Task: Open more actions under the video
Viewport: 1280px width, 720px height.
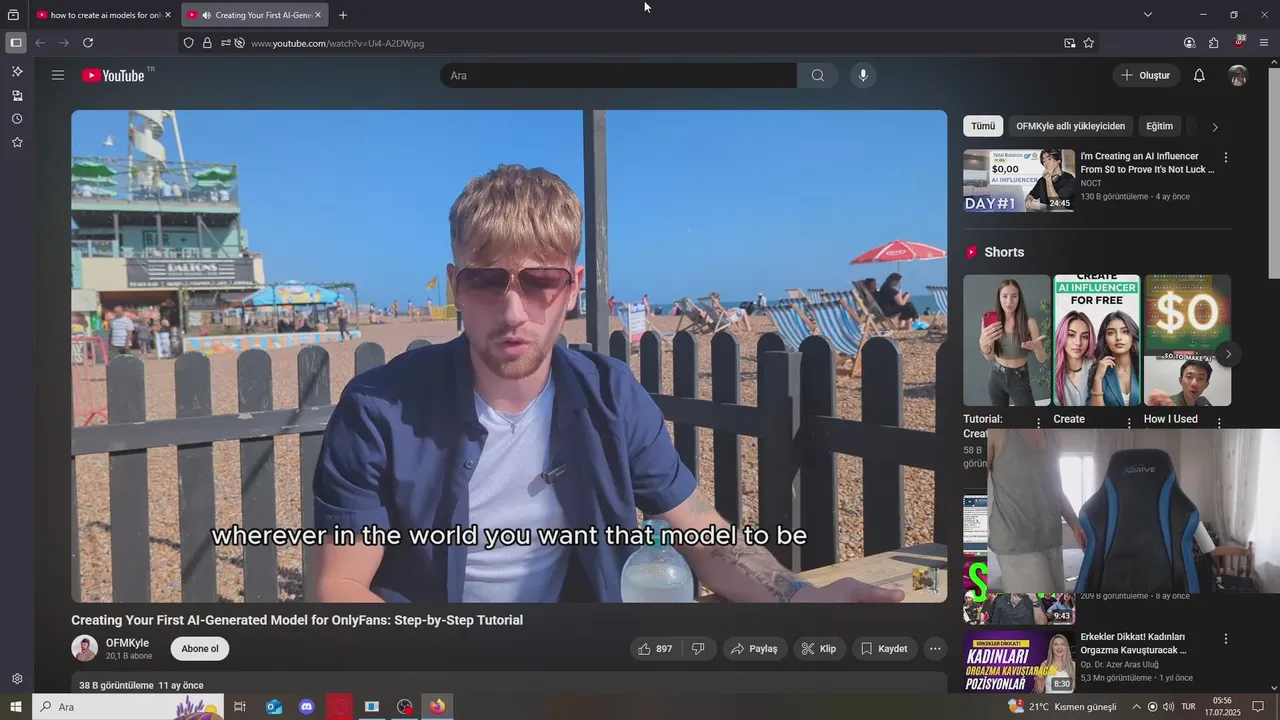Action: pos(935,649)
